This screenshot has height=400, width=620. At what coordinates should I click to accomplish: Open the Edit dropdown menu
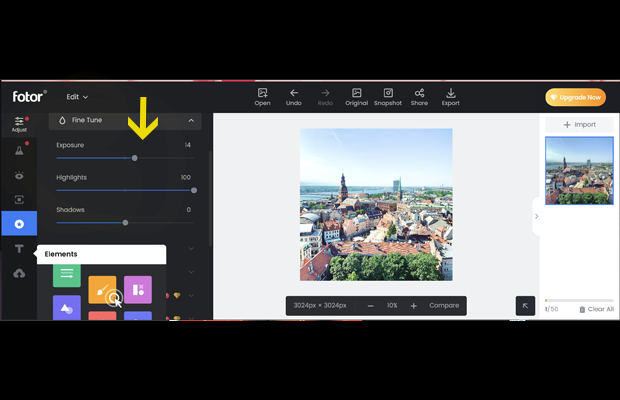point(77,97)
